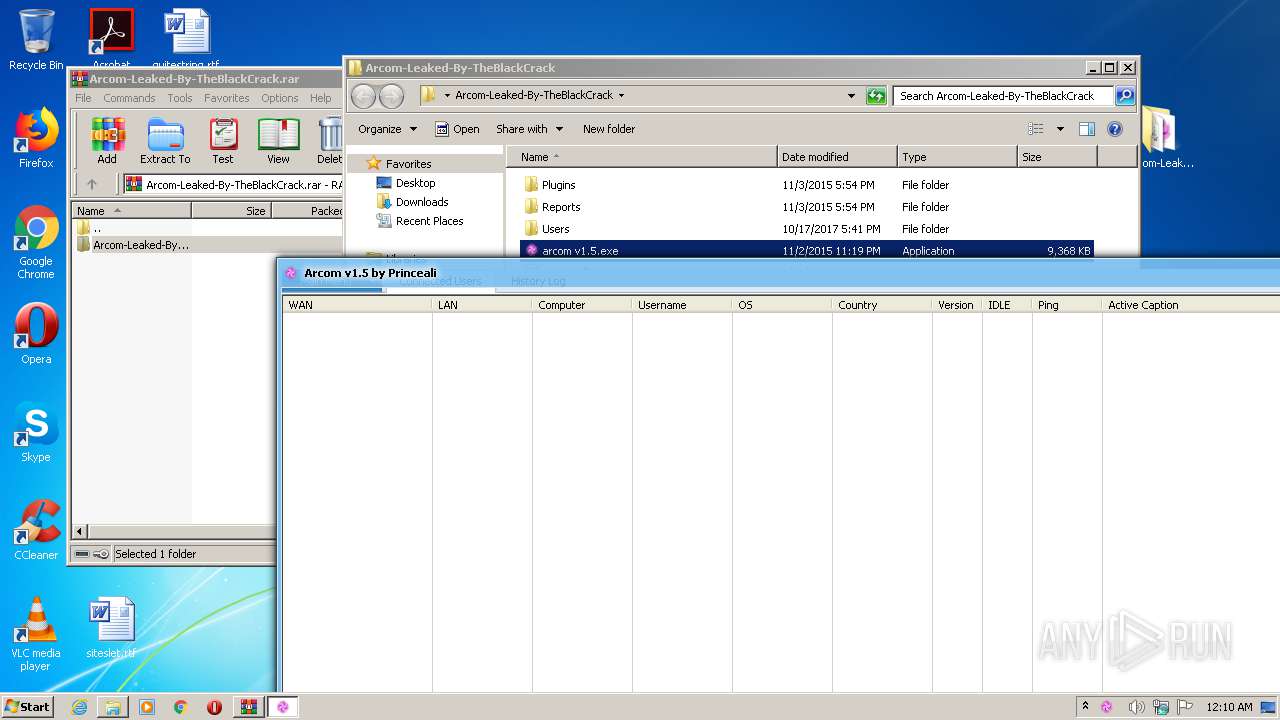Open WinRAR Favorites menu
The width and height of the screenshot is (1280, 720).
tap(227, 98)
